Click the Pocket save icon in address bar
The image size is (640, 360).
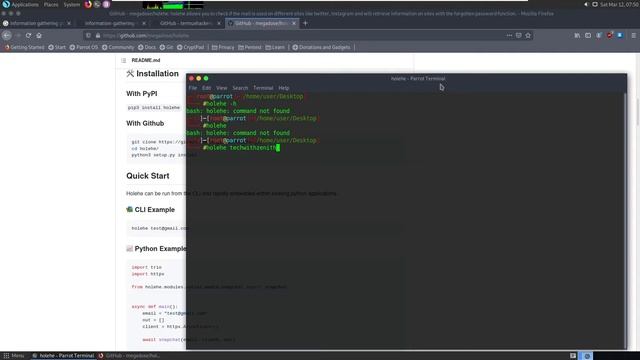tap(518, 36)
